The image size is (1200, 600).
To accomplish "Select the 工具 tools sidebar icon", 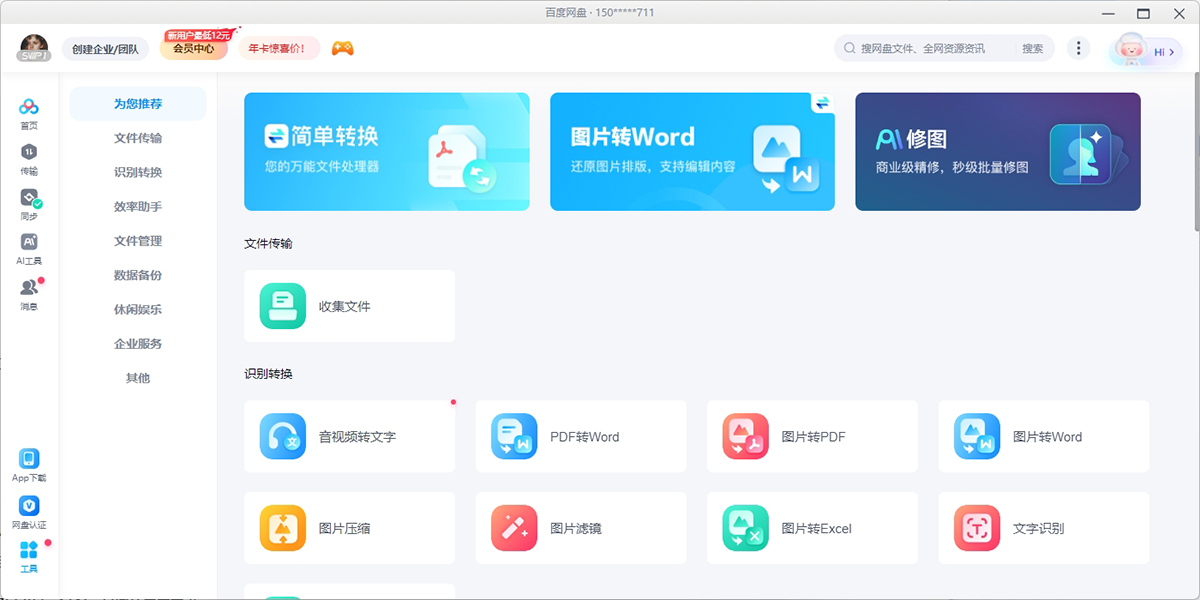I will 29,557.
